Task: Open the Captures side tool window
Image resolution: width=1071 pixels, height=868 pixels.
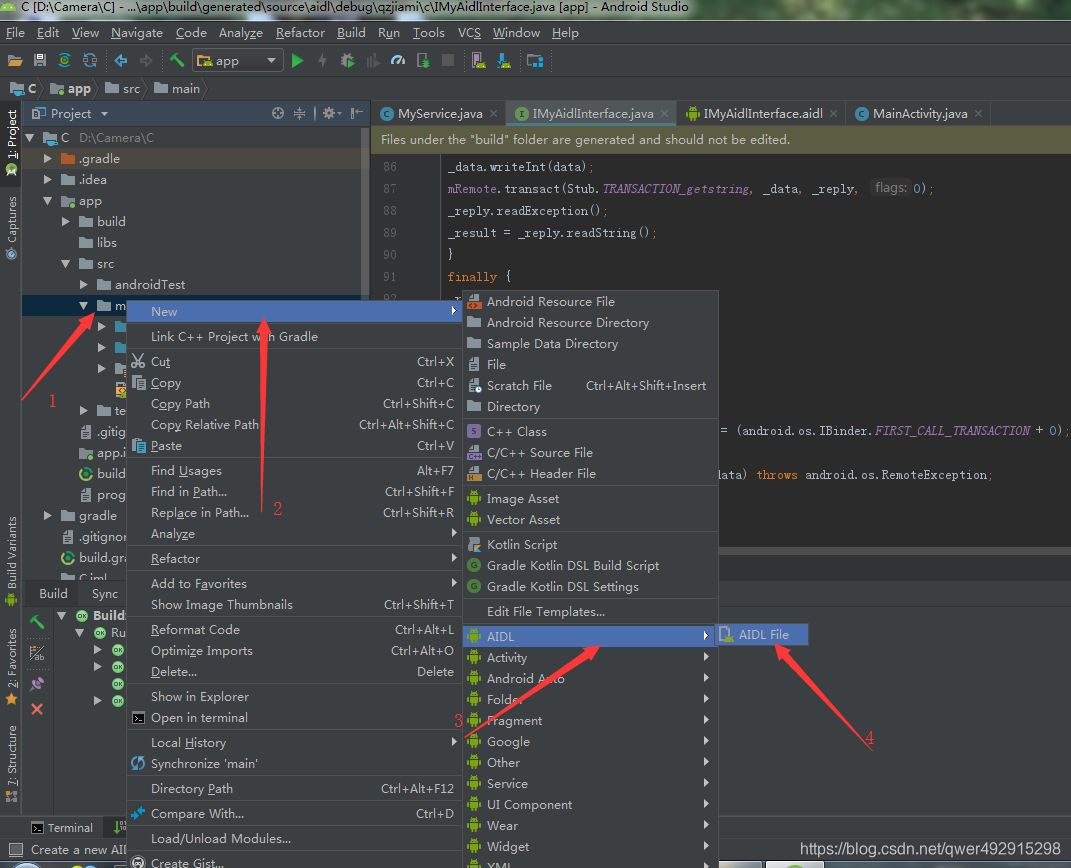Action: point(11,227)
